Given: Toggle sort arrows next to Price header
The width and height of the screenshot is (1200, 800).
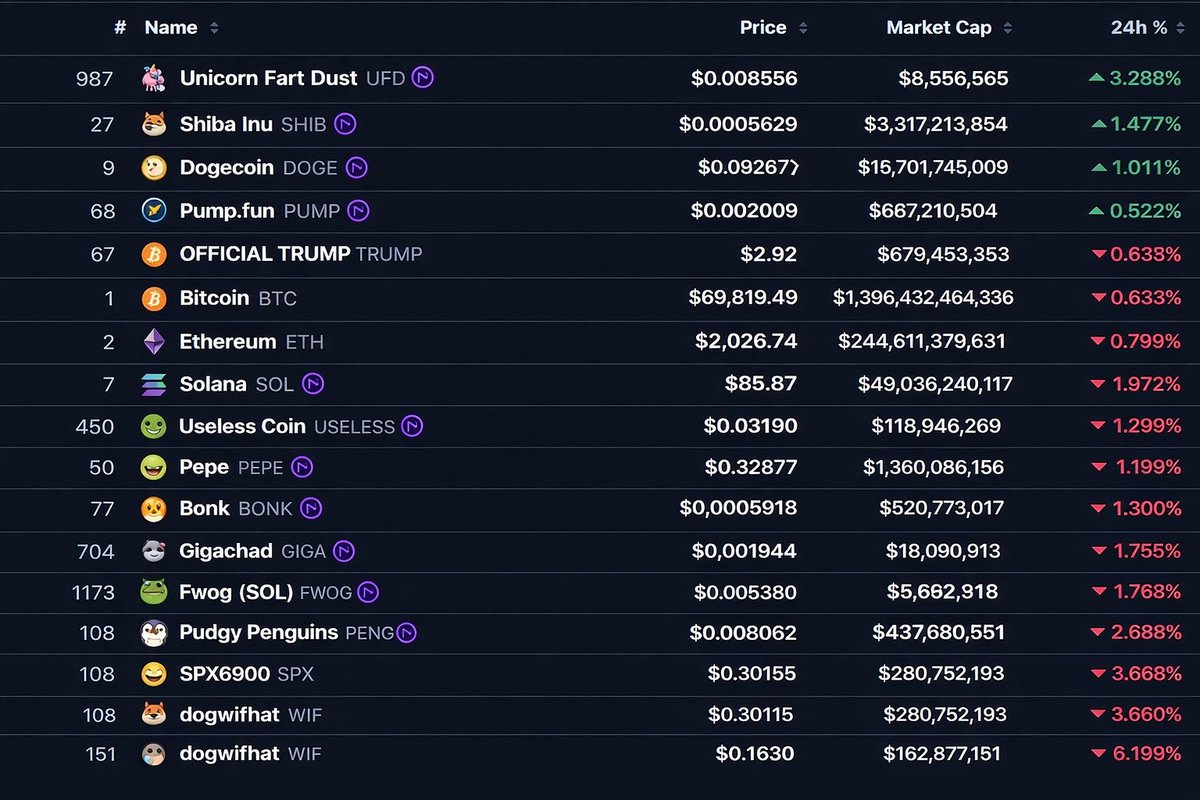Looking at the screenshot, I should pyautogui.click(x=803, y=28).
